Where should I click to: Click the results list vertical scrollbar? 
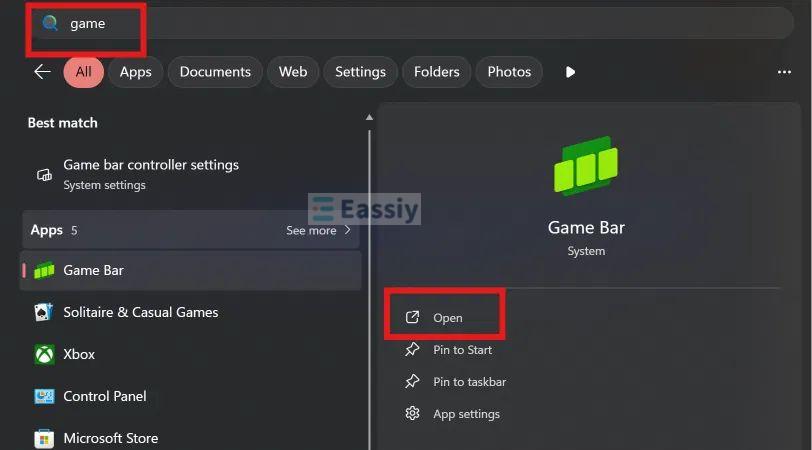(x=369, y=290)
